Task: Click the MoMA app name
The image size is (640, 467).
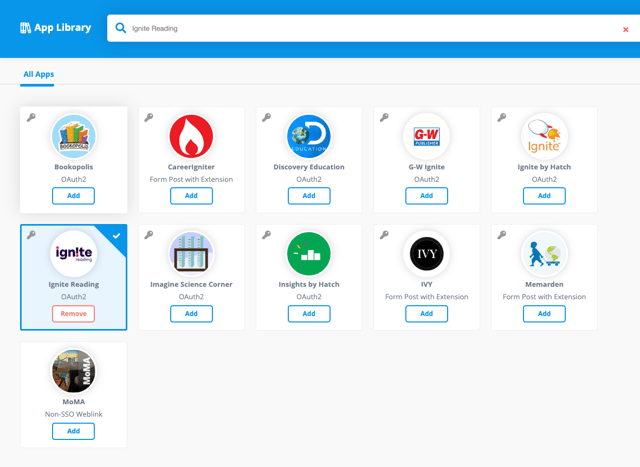Action: click(73, 402)
